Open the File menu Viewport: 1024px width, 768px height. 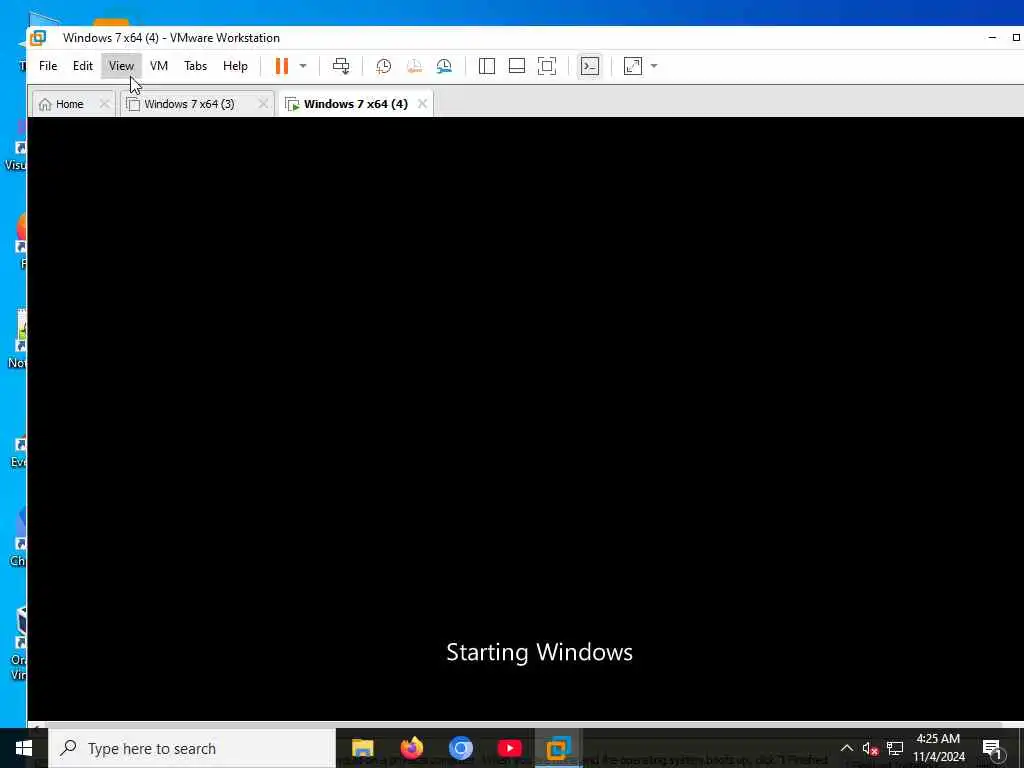[x=48, y=66]
